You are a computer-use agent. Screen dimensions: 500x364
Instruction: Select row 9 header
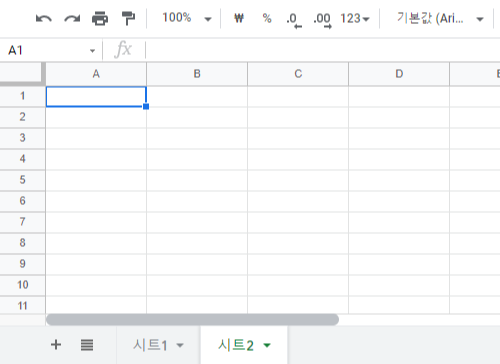[x=22, y=264]
